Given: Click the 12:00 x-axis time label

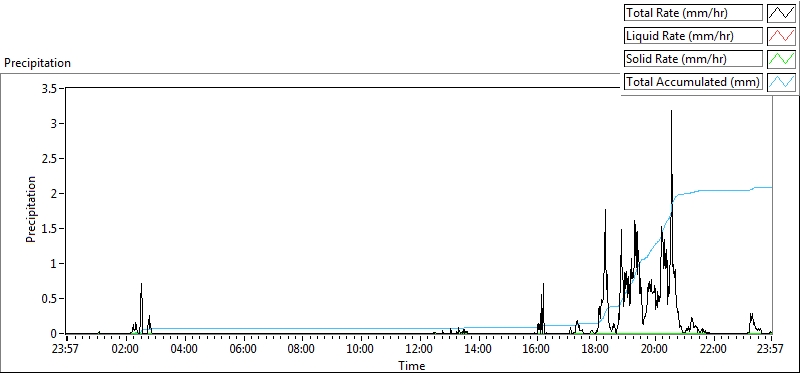Looking at the screenshot, I should click(419, 349).
